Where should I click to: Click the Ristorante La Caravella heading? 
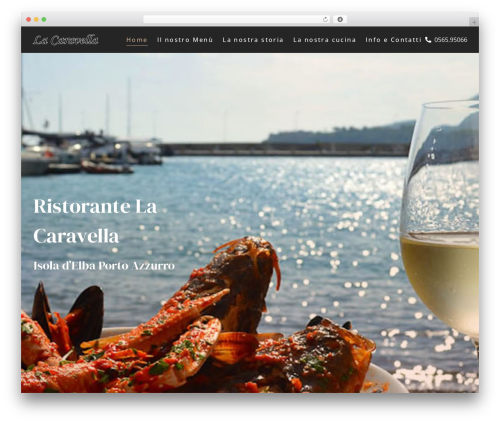click(x=95, y=221)
